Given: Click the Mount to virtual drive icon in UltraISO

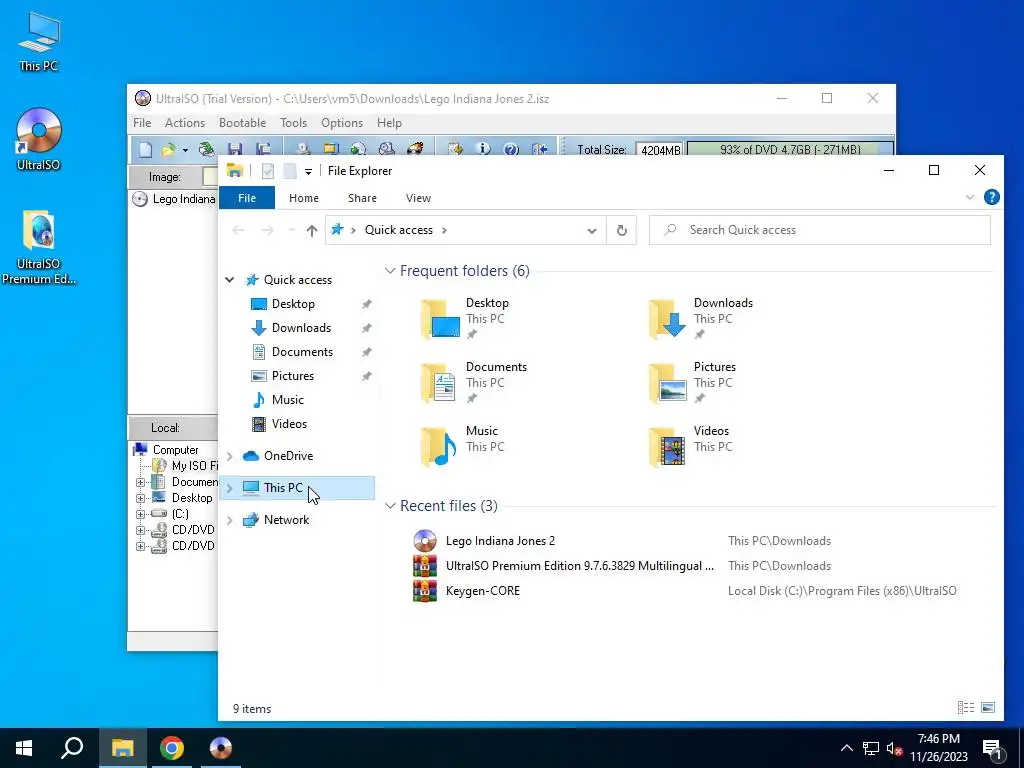Looking at the screenshot, I should 387,150.
